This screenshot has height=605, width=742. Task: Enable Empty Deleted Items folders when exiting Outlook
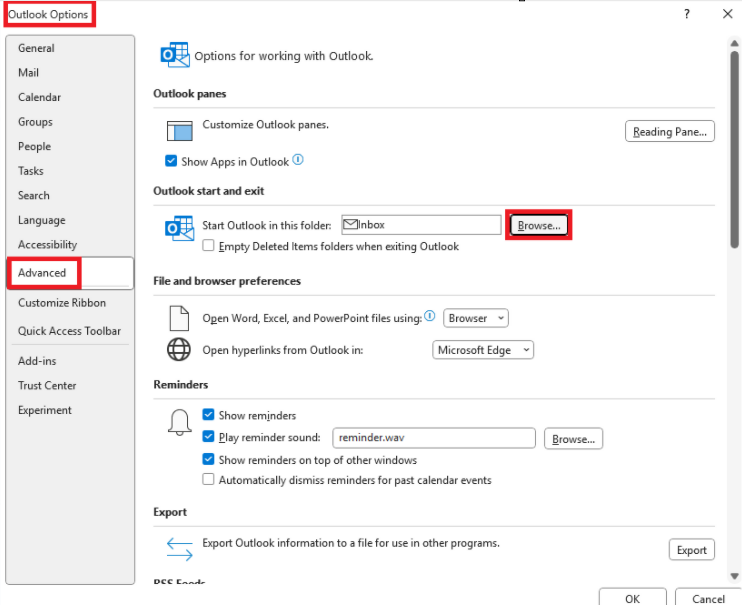(208, 245)
